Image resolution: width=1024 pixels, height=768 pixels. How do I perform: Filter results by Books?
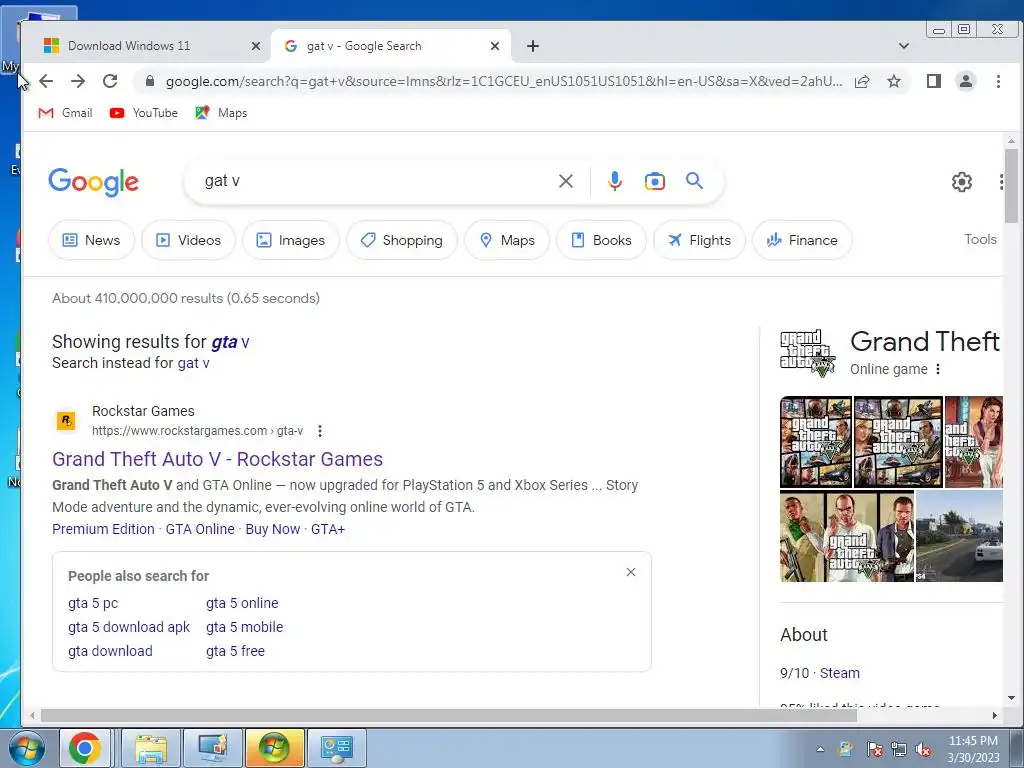pos(601,240)
